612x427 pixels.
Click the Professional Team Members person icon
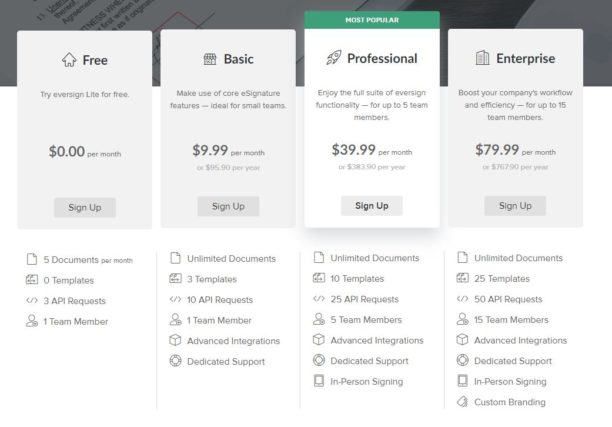tap(319, 320)
